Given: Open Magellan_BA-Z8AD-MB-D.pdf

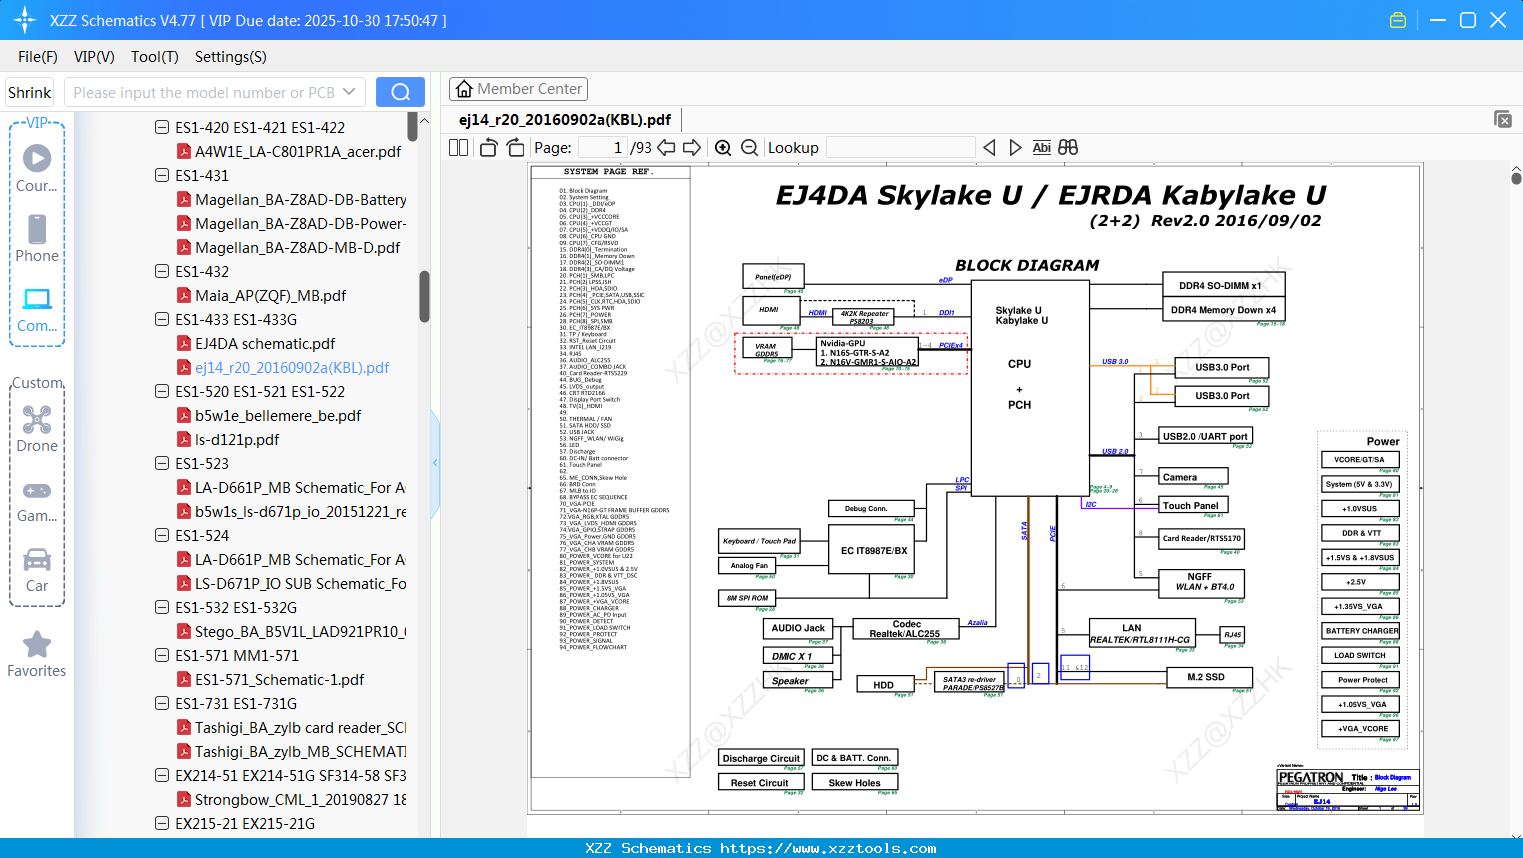Looking at the screenshot, I should [x=297, y=247].
